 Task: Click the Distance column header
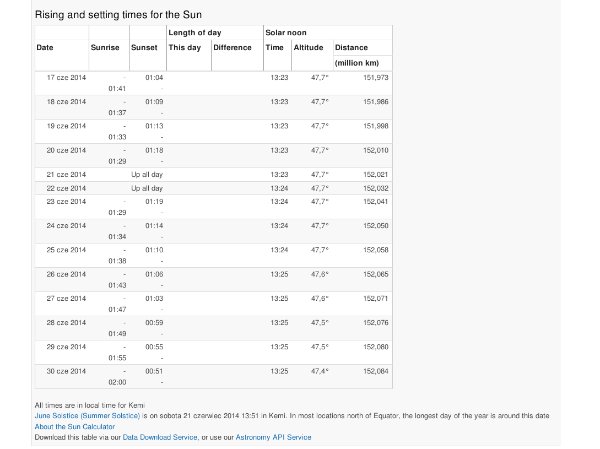(x=351, y=47)
